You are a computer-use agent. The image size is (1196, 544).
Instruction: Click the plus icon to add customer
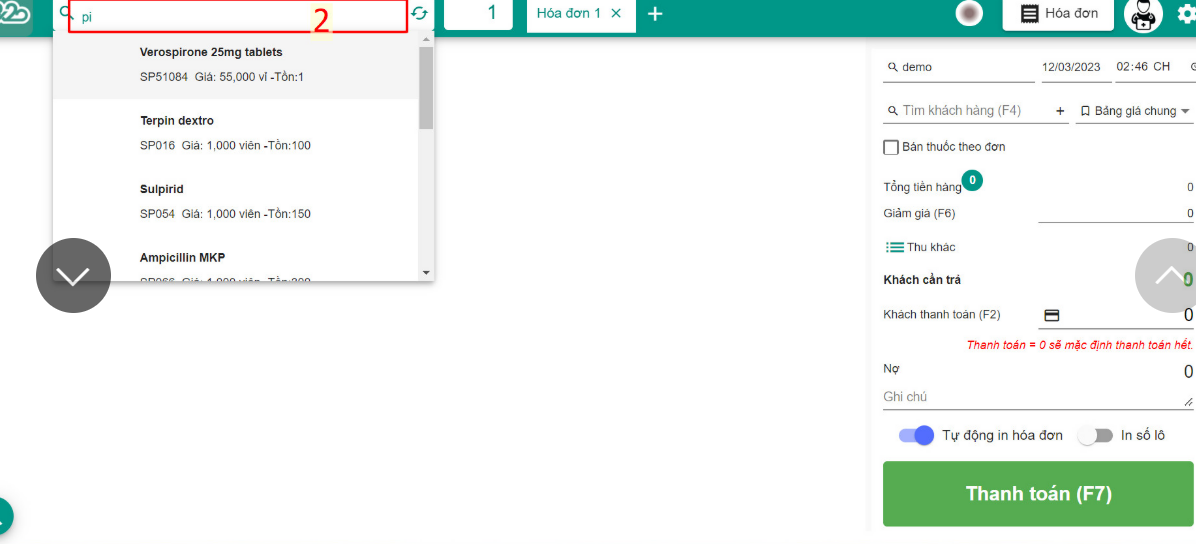(x=1060, y=111)
